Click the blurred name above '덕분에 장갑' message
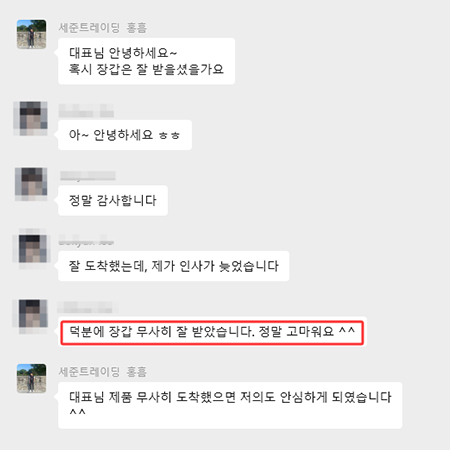Image resolution: width=450 pixels, height=450 pixels. tap(88, 307)
